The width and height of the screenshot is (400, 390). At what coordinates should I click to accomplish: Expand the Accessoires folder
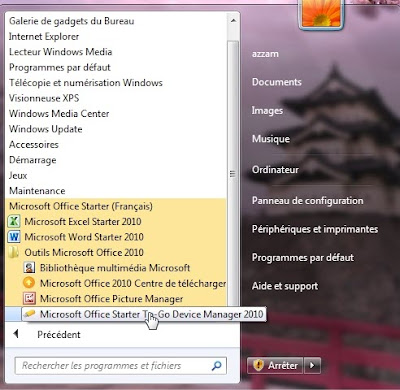pyautogui.click(x=34, y=144)
